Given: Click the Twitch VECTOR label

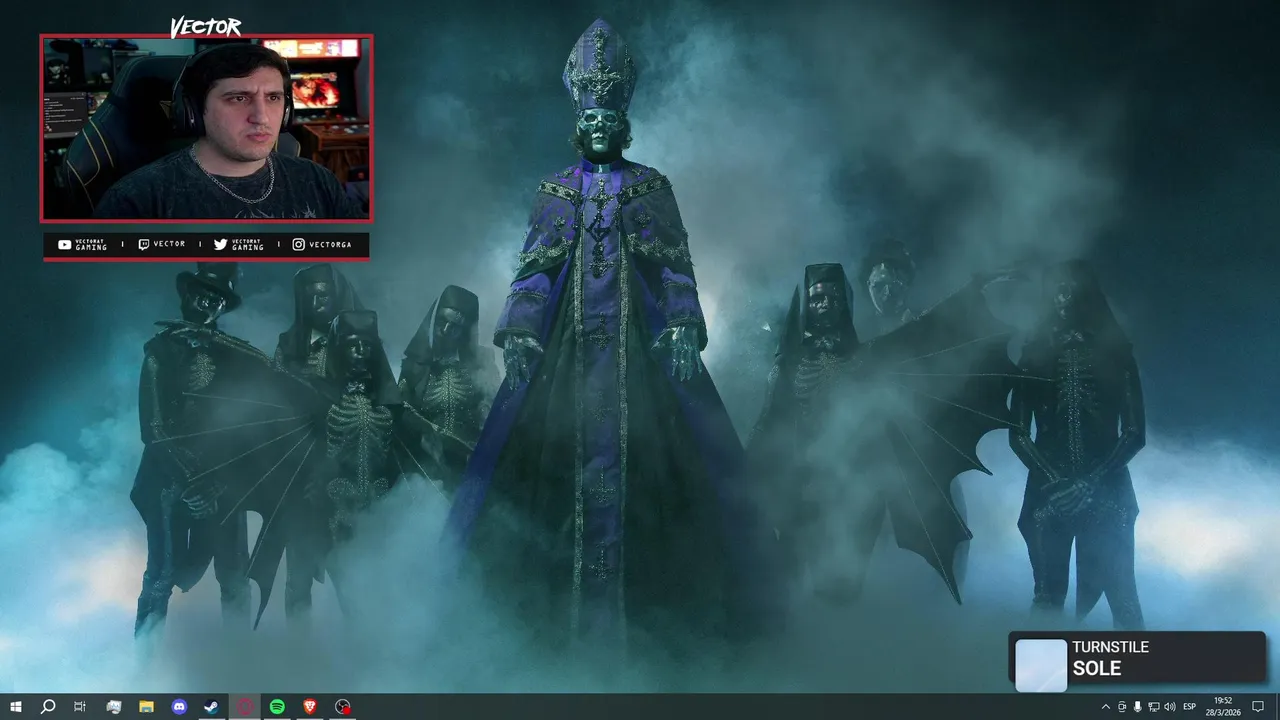Looking at the screenshot, I should point(162,244).
